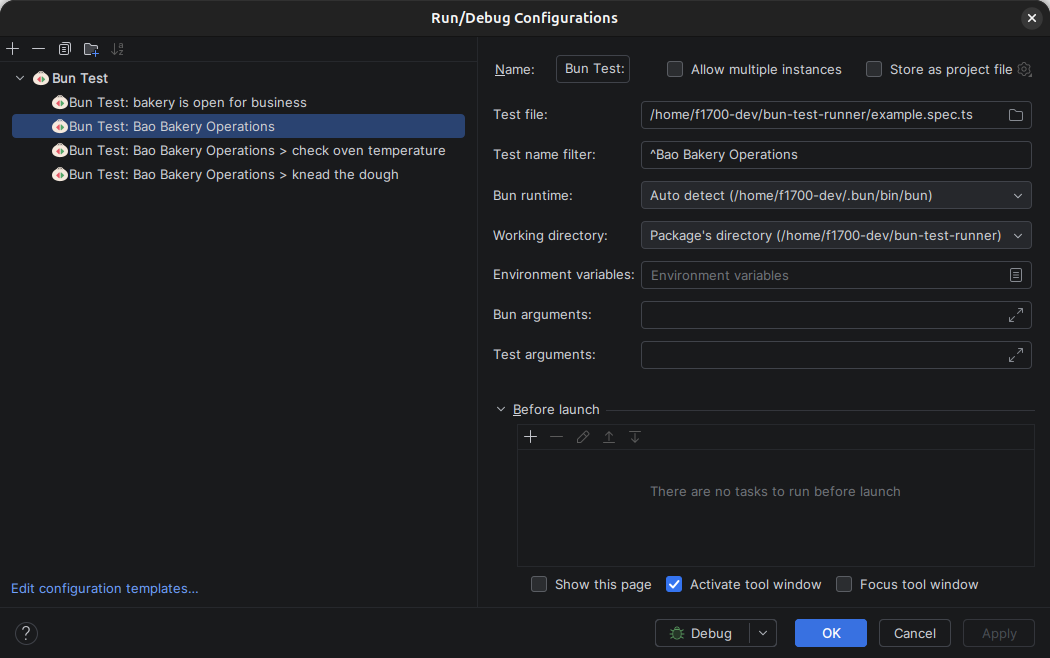Edit before launch task with pencil icon
Screen dimensions: 1050x658
[583, 437]
